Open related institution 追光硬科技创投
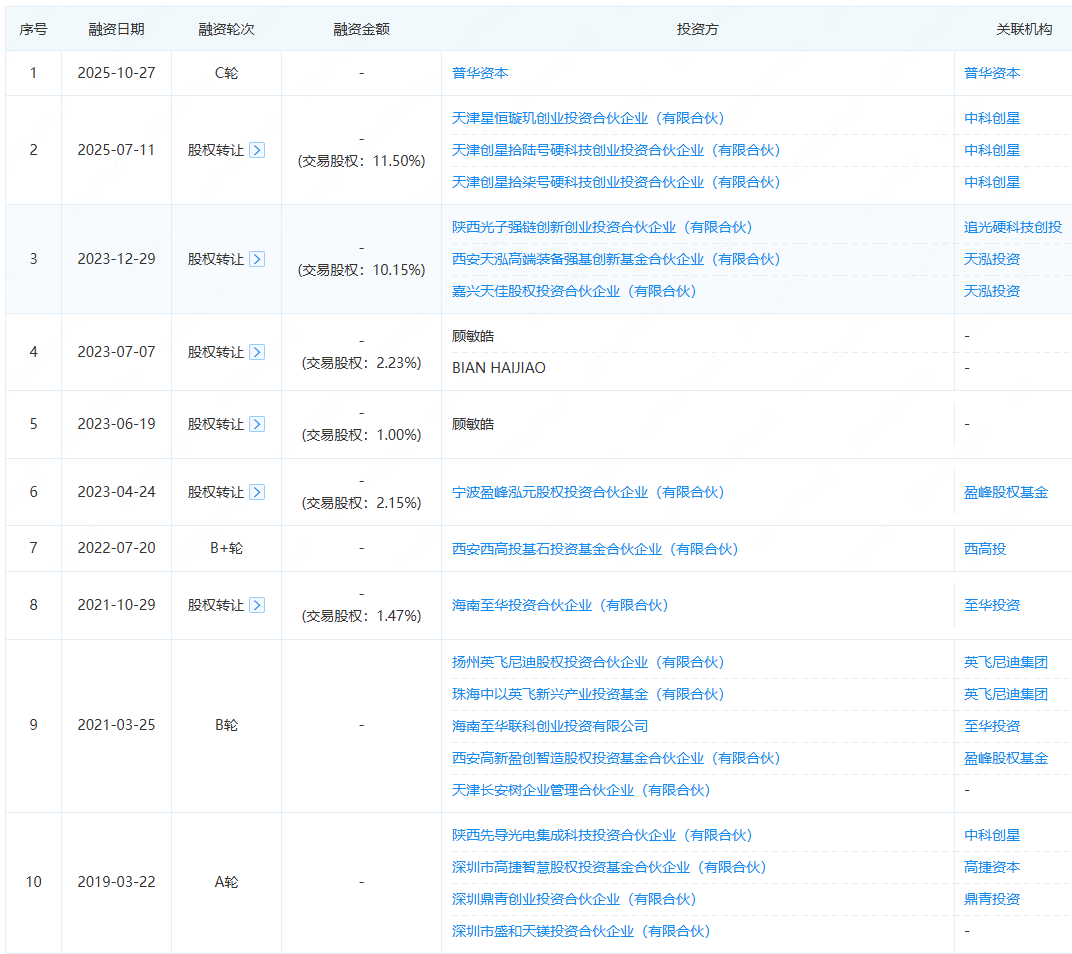 [1012, 227]
